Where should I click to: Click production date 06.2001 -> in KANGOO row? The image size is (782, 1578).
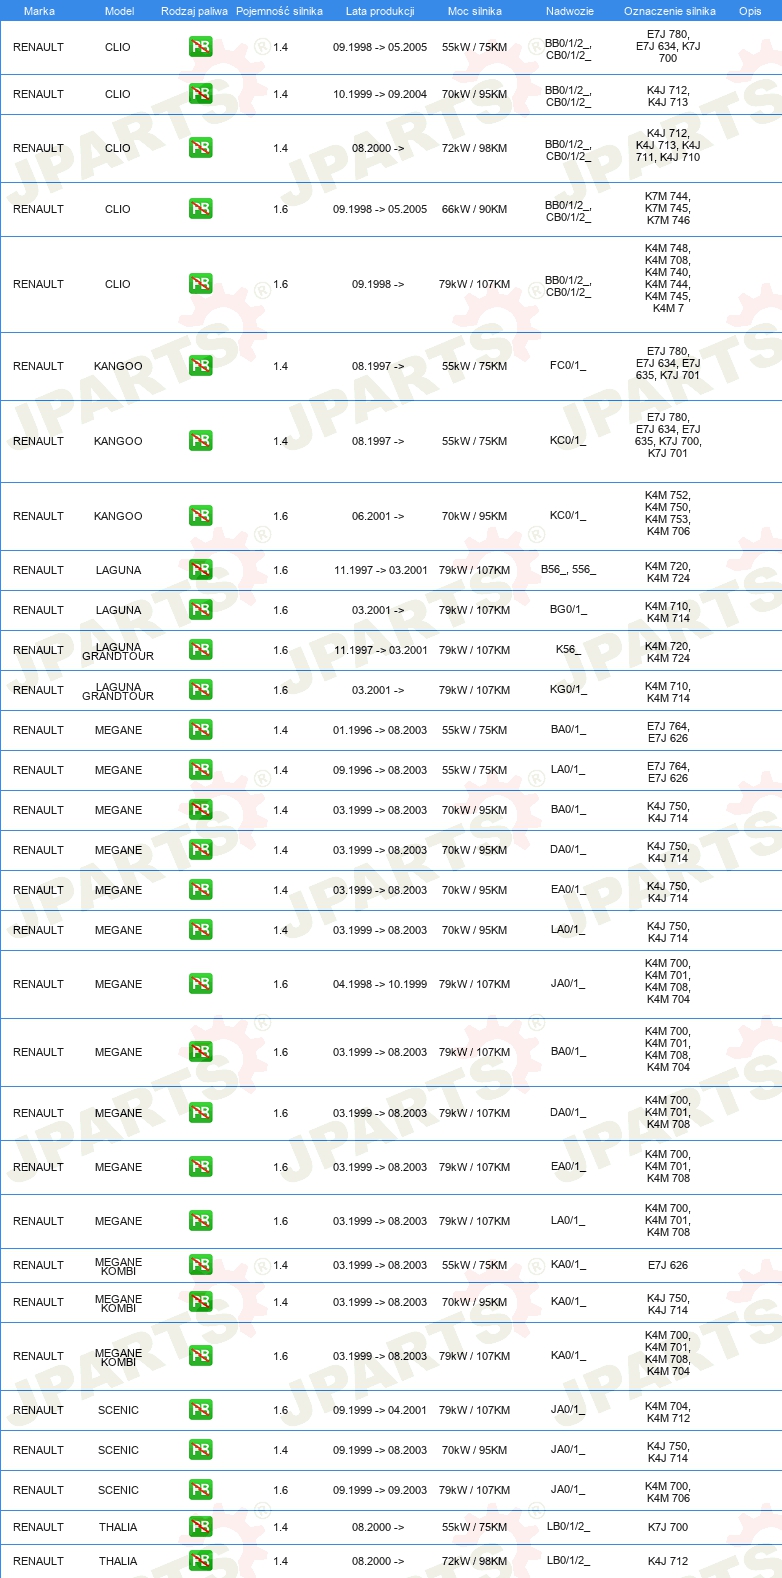click(378, 516)
